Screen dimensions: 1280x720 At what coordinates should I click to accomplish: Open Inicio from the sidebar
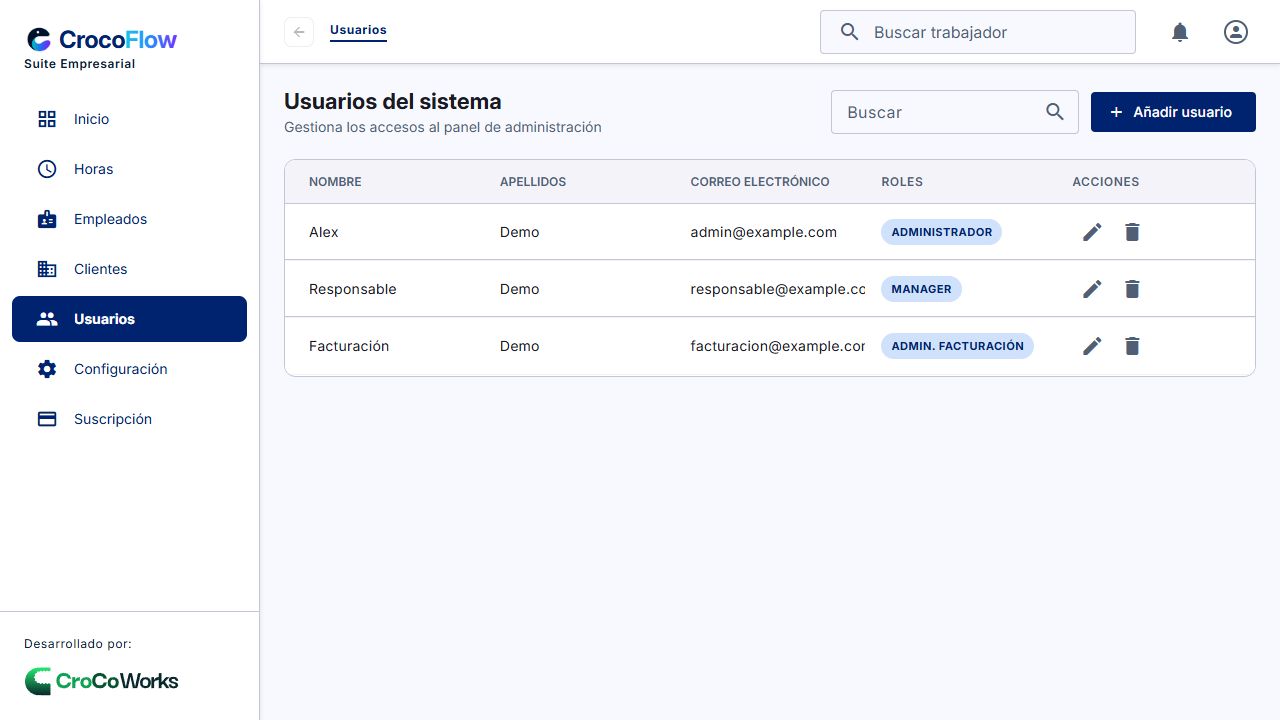pyautogui.click(x=129, y=119)
